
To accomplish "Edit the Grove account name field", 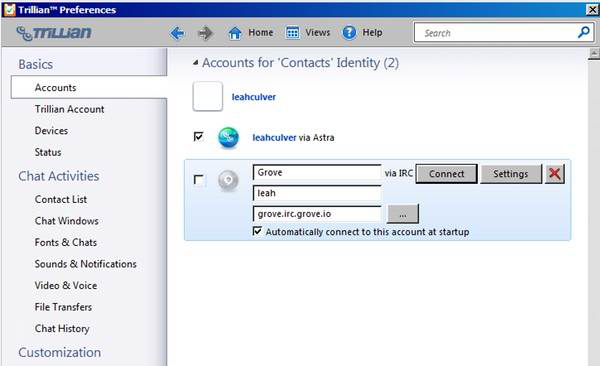I will point(317,172).
